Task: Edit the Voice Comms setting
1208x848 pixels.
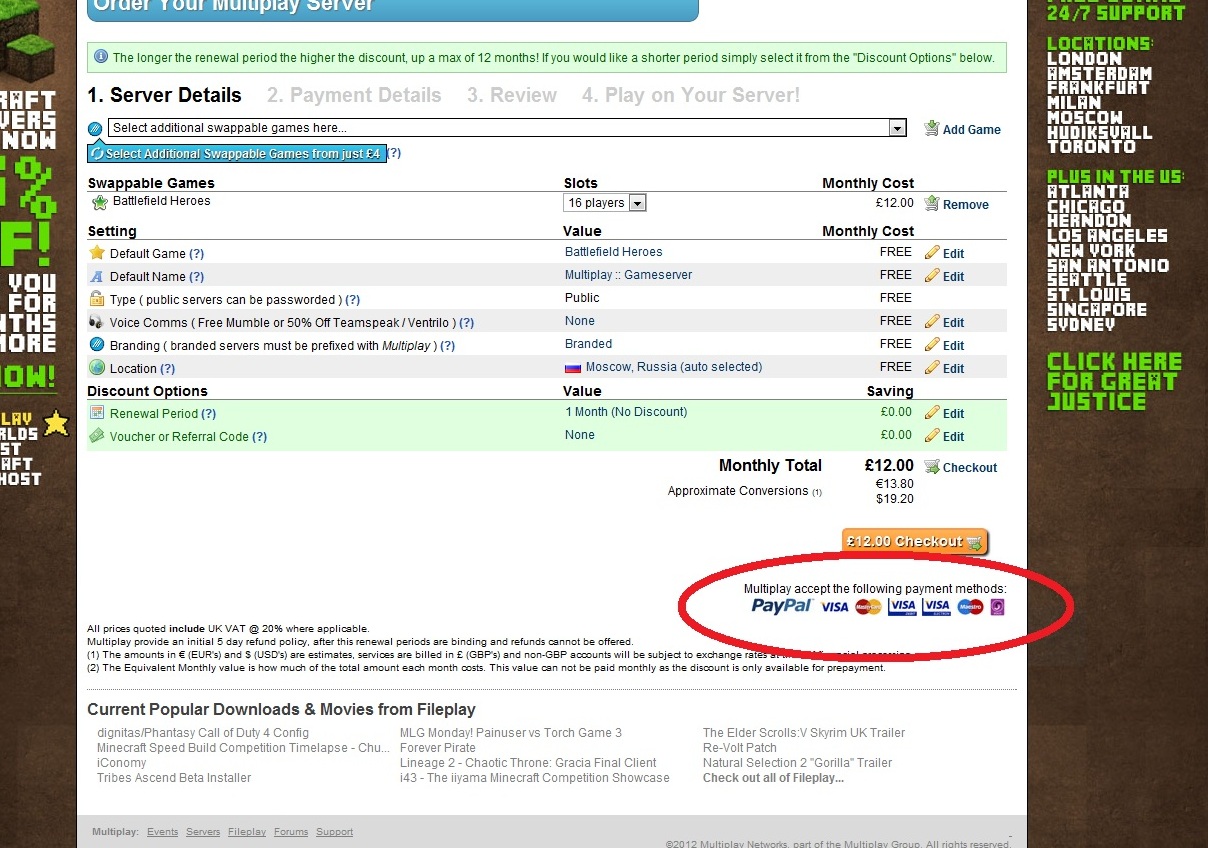Action: click(953, 322)
